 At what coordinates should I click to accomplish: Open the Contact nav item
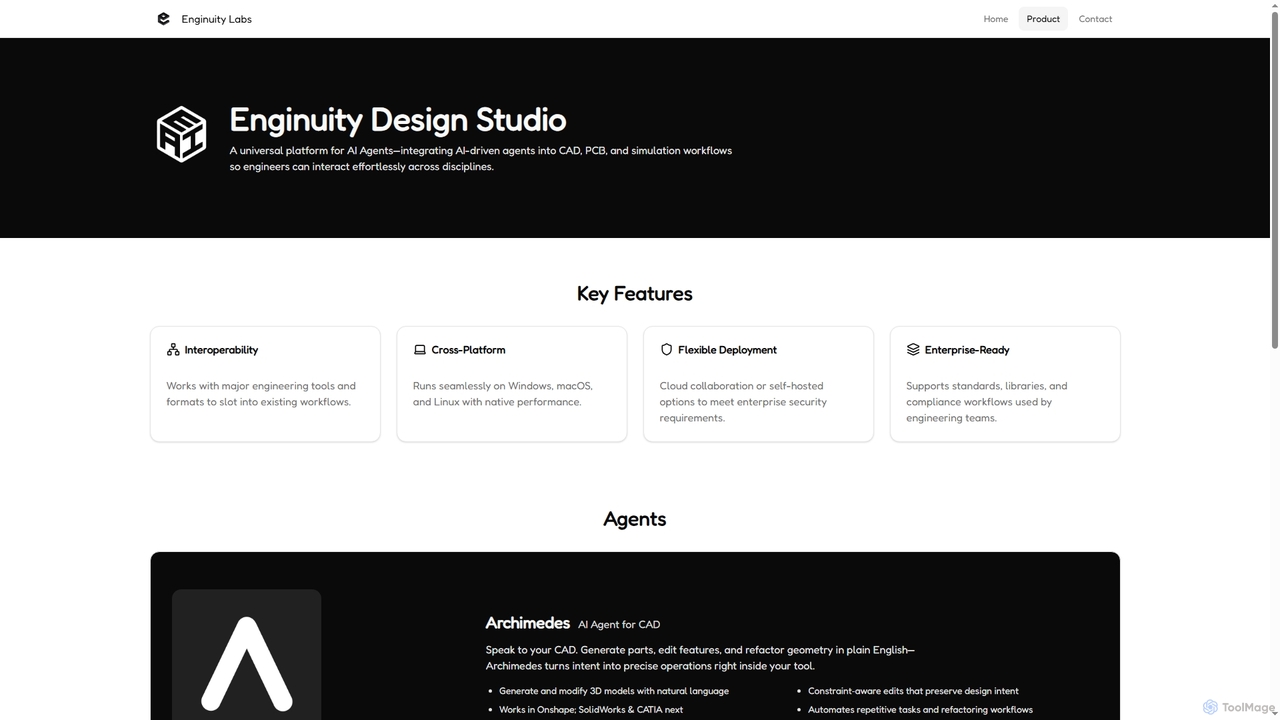1095,19
